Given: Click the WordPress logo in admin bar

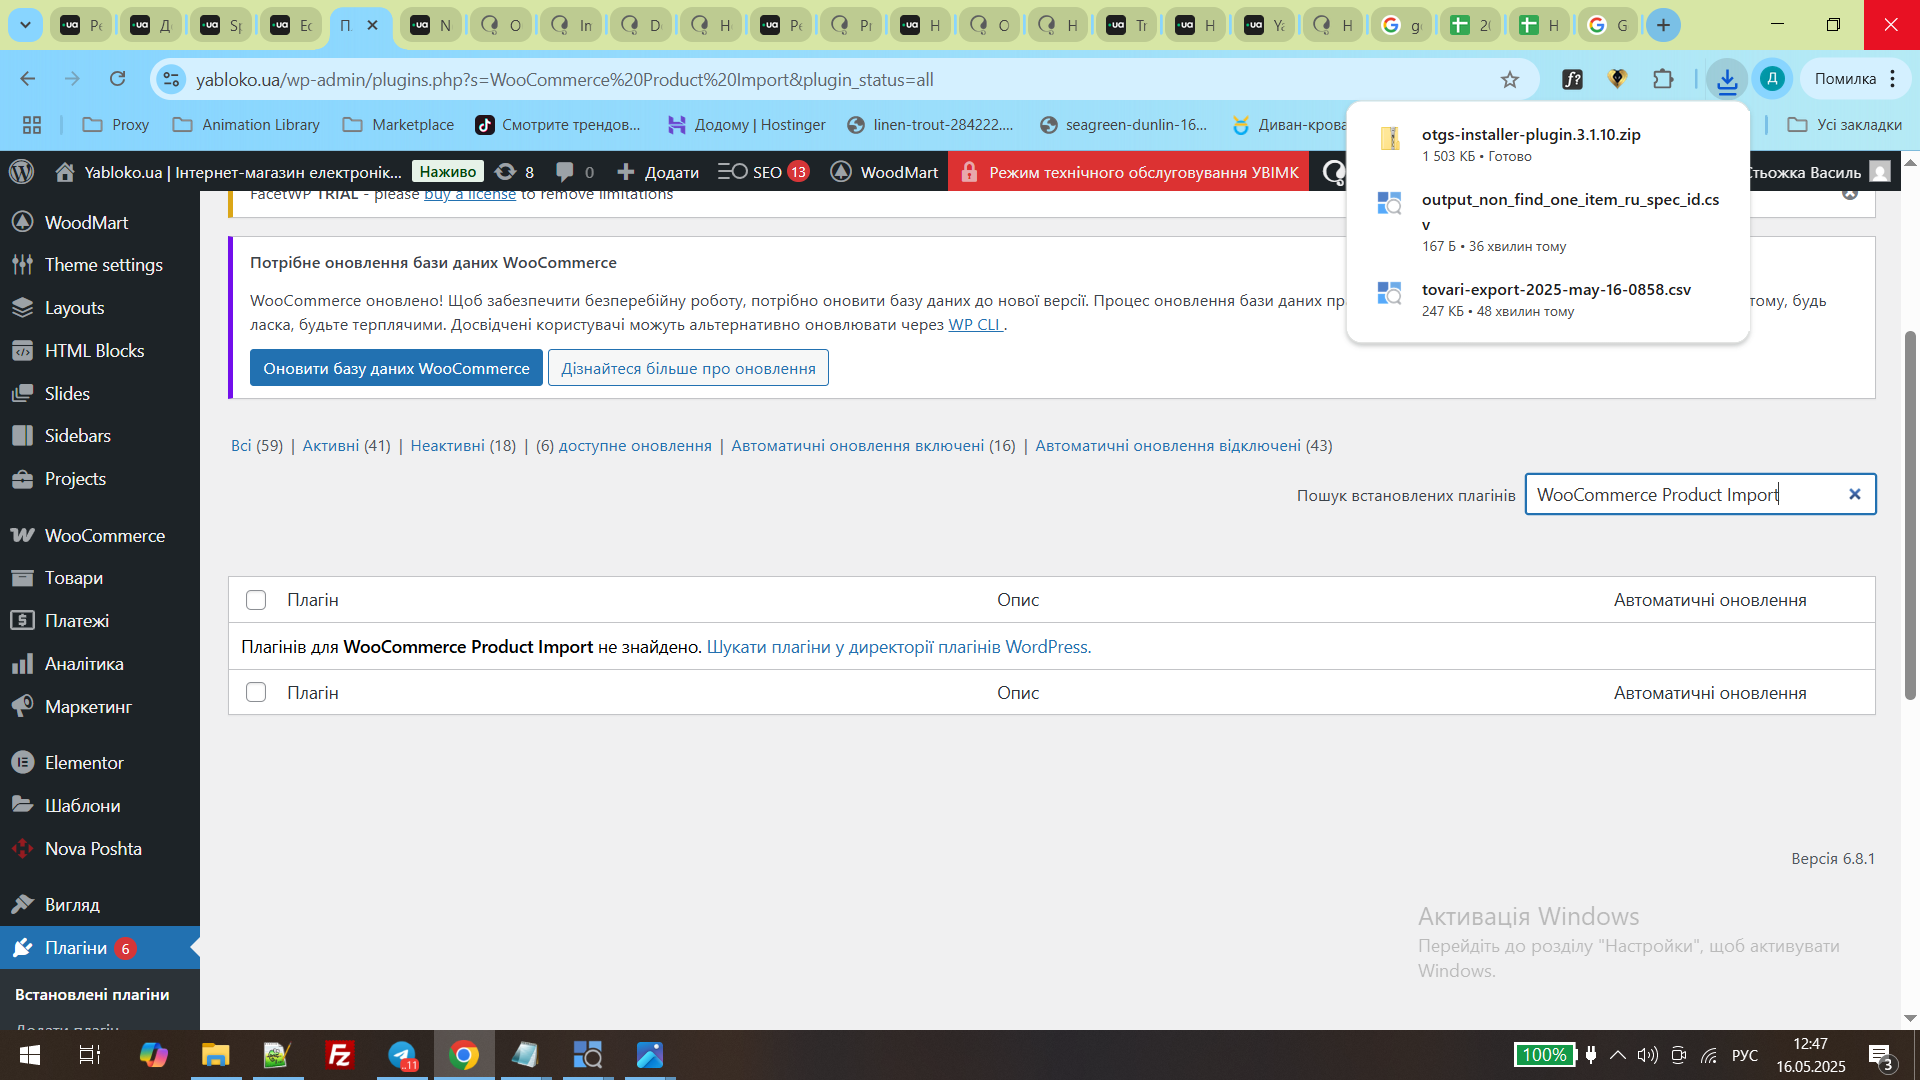Looking at the screenshot, I should pos(22,172).
